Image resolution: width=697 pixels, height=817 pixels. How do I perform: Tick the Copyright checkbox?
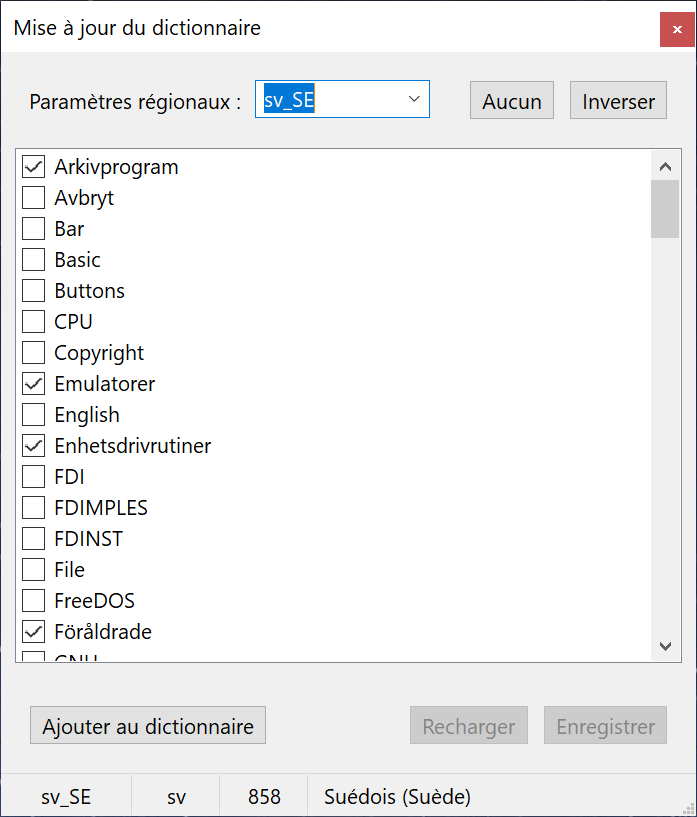coord(34,353)
